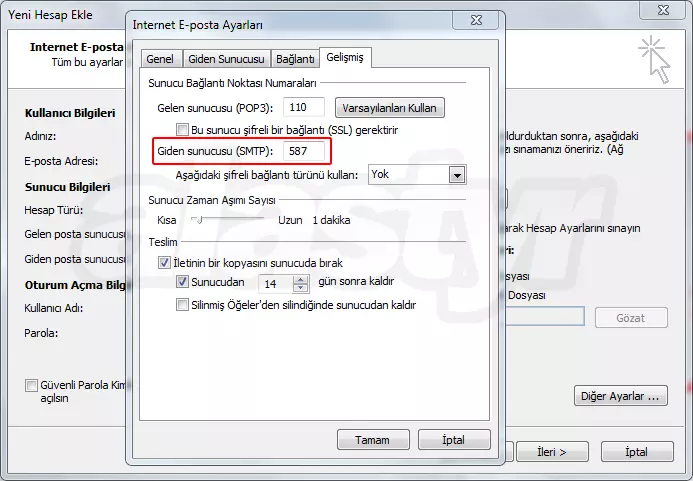Click the POP3 port field showing 110

(x=304, y=107)
